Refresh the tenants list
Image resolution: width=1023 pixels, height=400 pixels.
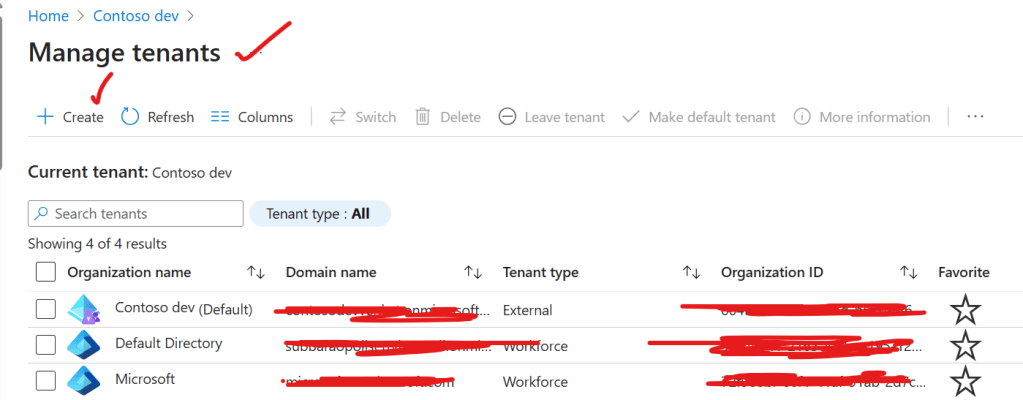(130, 117)
